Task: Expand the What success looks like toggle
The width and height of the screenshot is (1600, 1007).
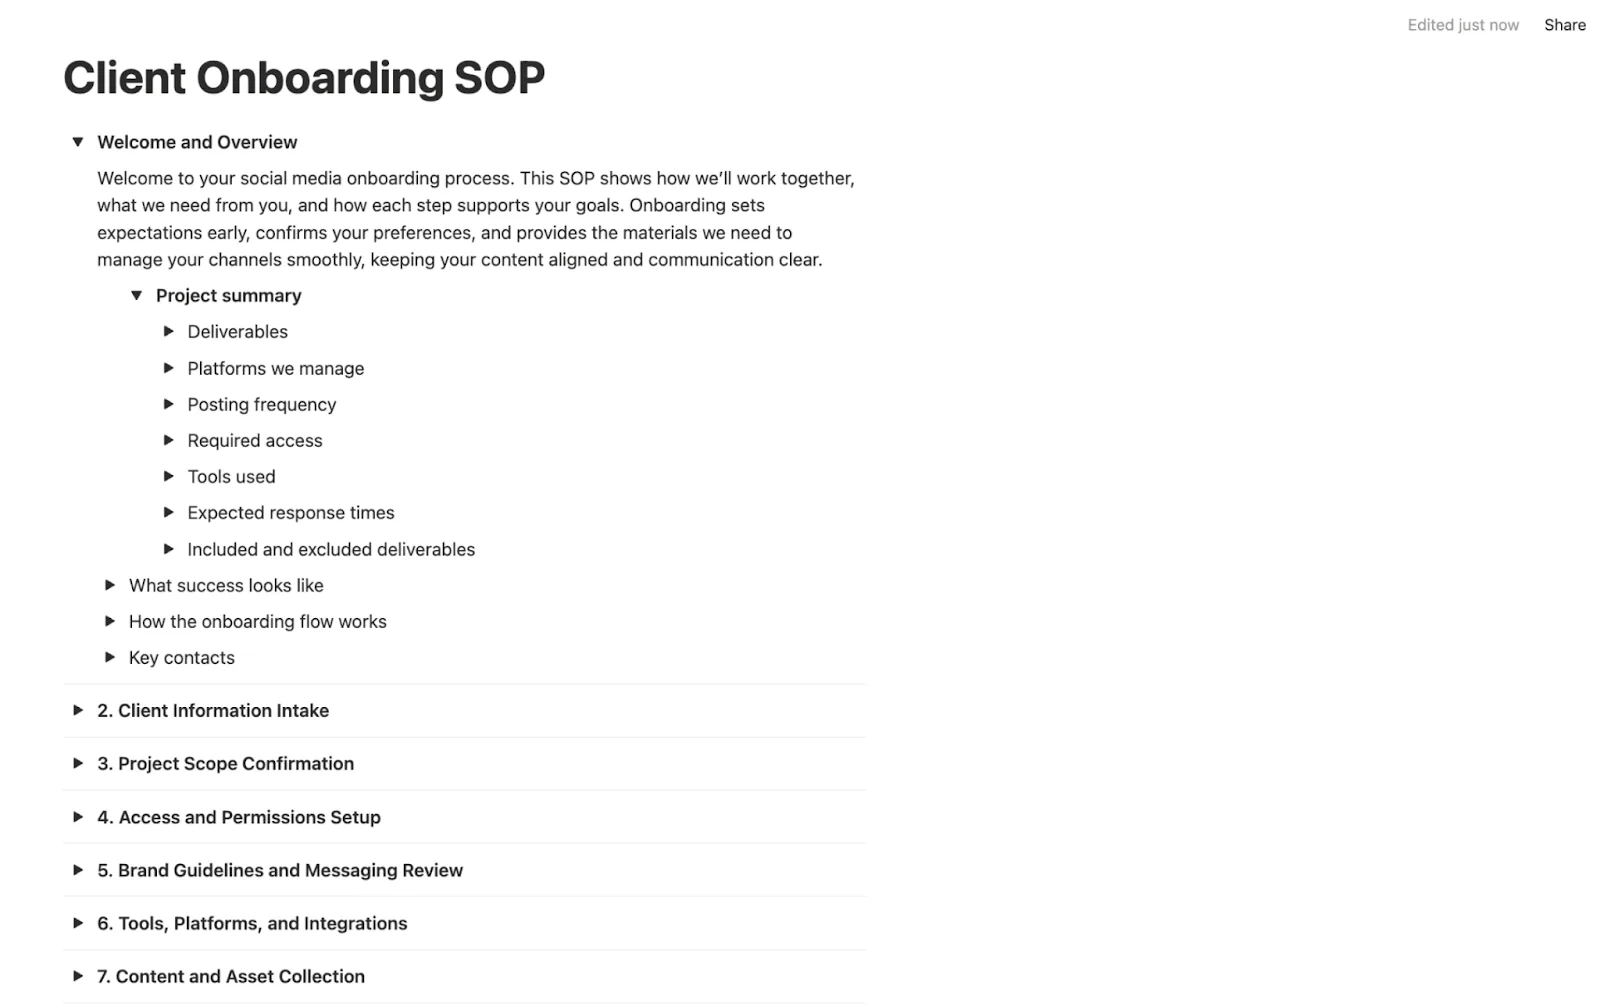Action: click(109, 585)
